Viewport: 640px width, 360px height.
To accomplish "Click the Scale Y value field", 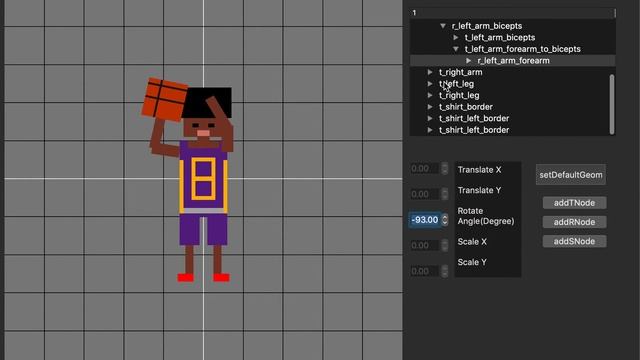I will click(x=424, y=271).
